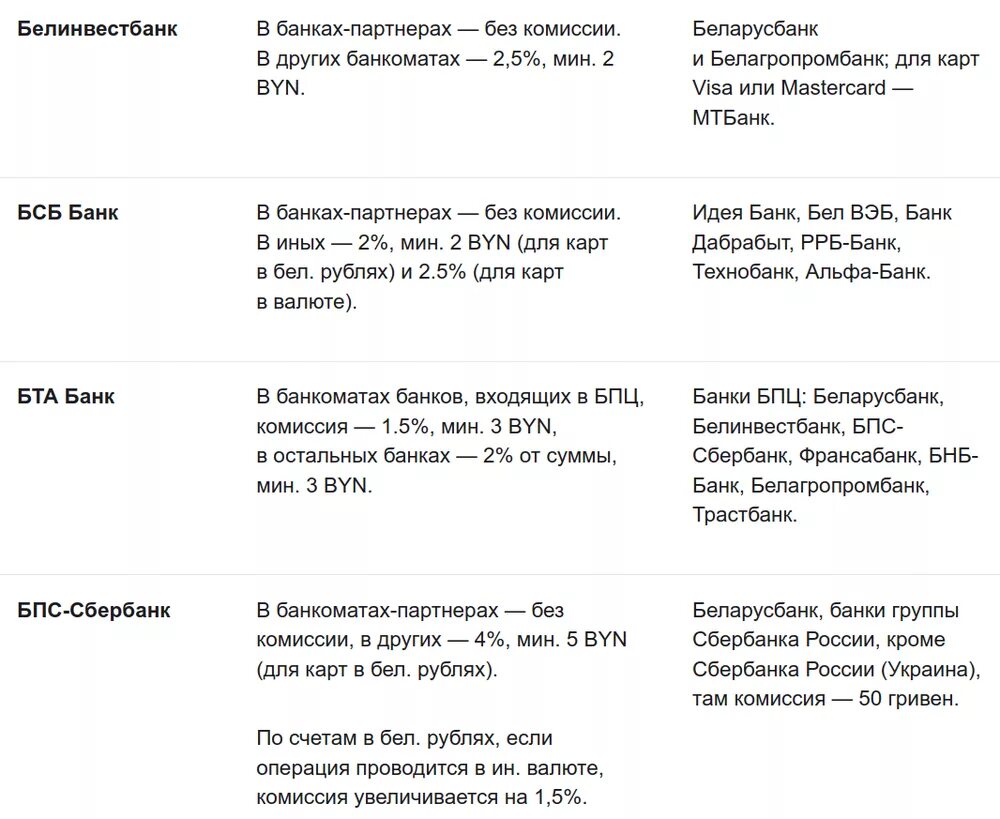Click the "МТБанк." partner bank text
The height and width of the screenshot is (819, 1000).
pyautogui.click(x=734, y=117)
